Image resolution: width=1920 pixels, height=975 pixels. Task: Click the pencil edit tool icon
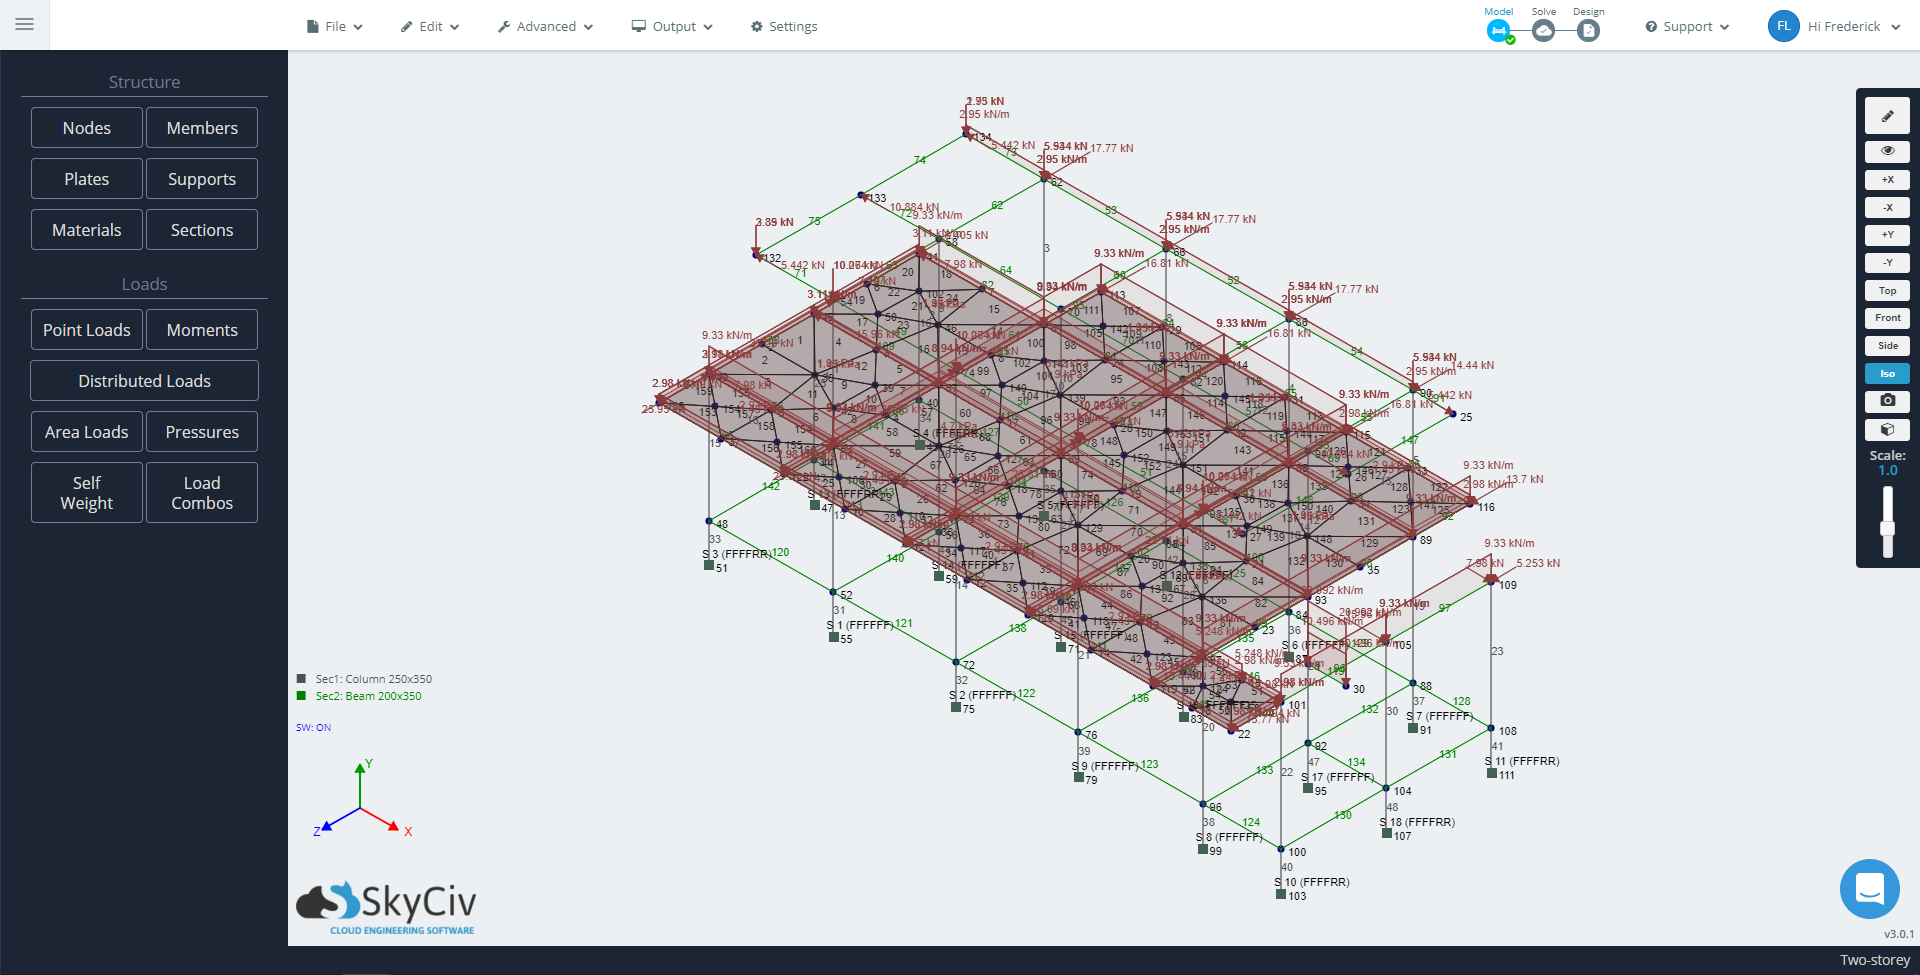pos(1887,116)
